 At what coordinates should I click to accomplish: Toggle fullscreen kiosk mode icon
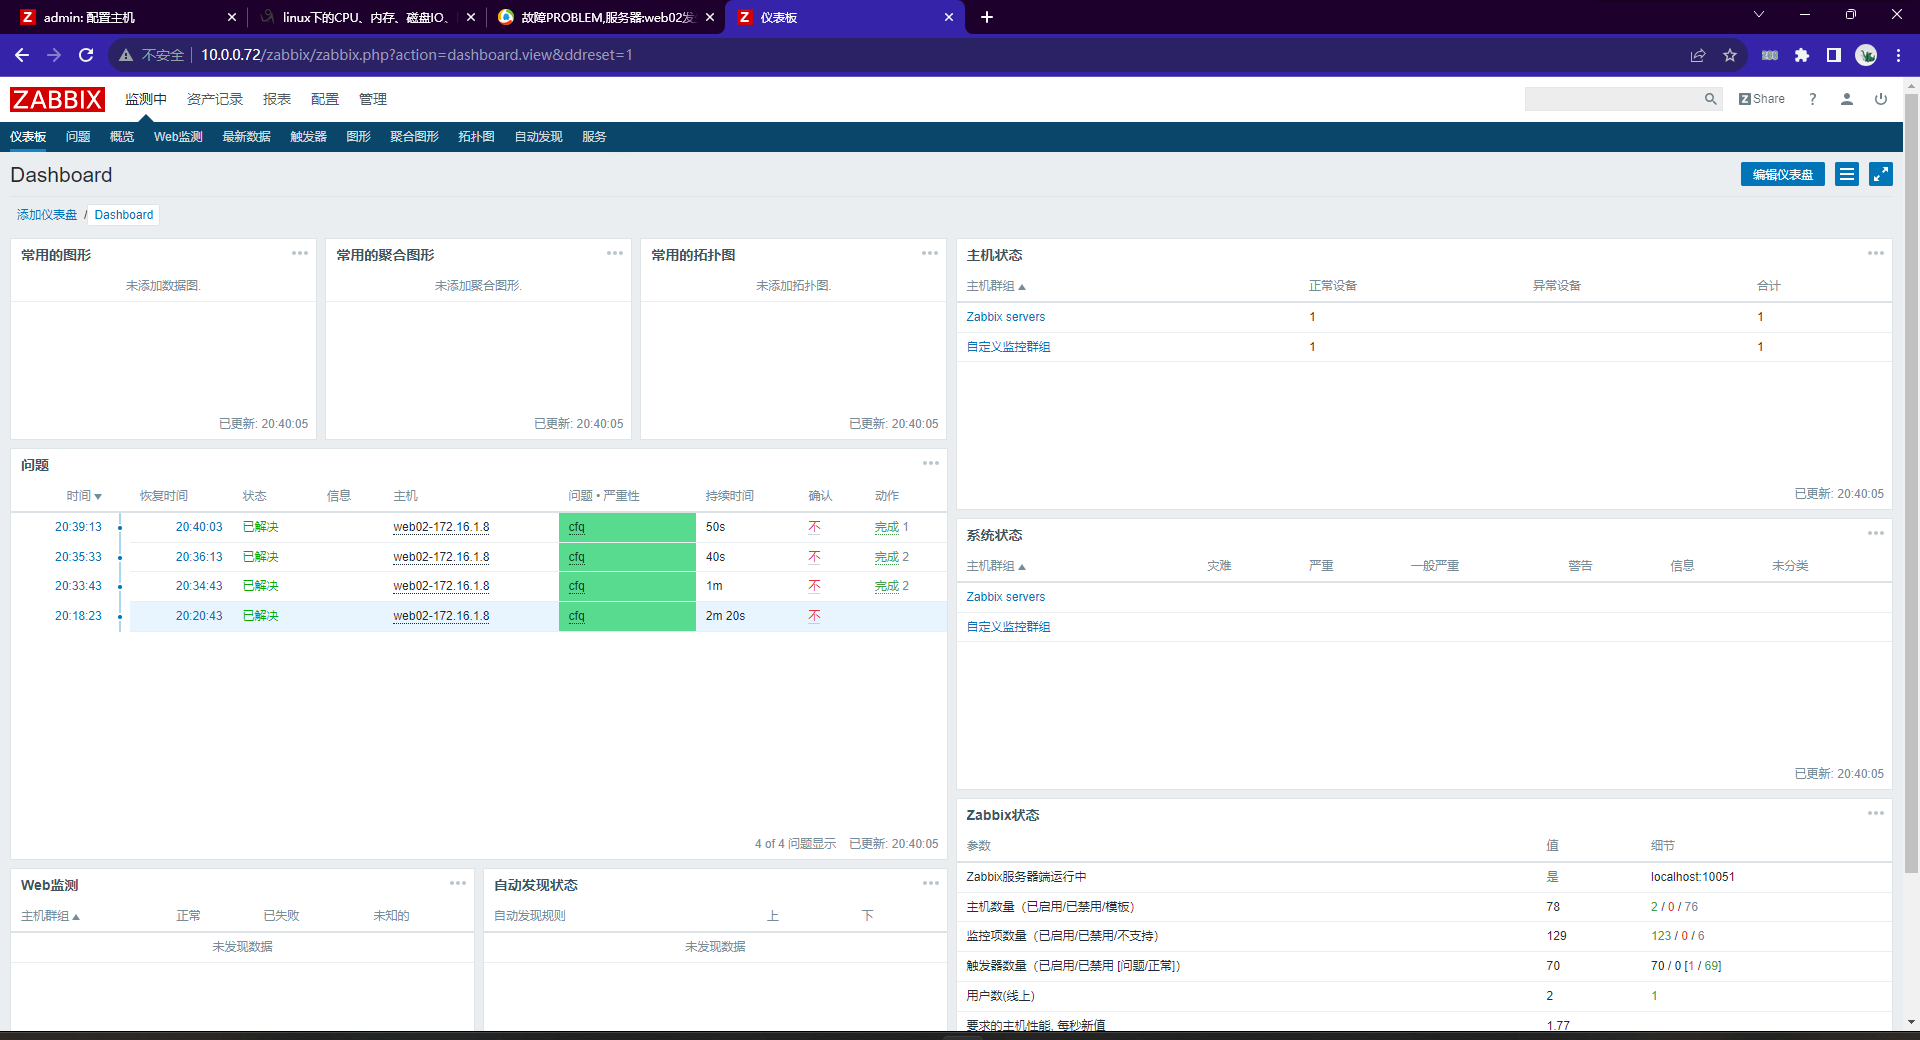(x=1881, y=174)
